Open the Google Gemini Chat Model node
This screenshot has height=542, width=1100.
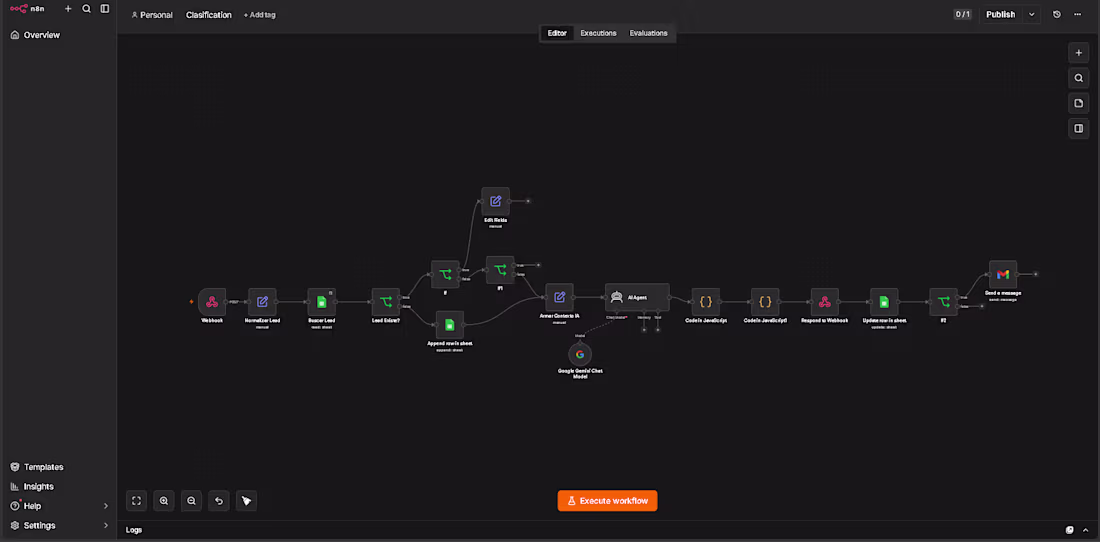pyautogui.click(x=580, y=354)
